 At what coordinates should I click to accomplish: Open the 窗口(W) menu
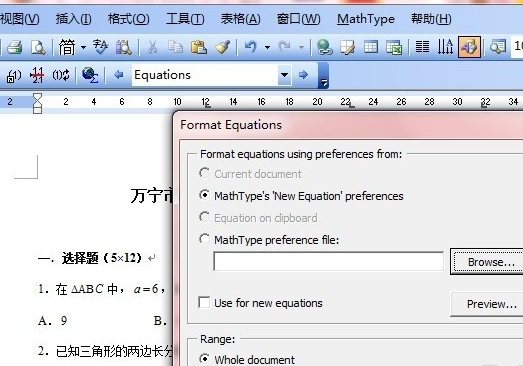tap(299, 19)
